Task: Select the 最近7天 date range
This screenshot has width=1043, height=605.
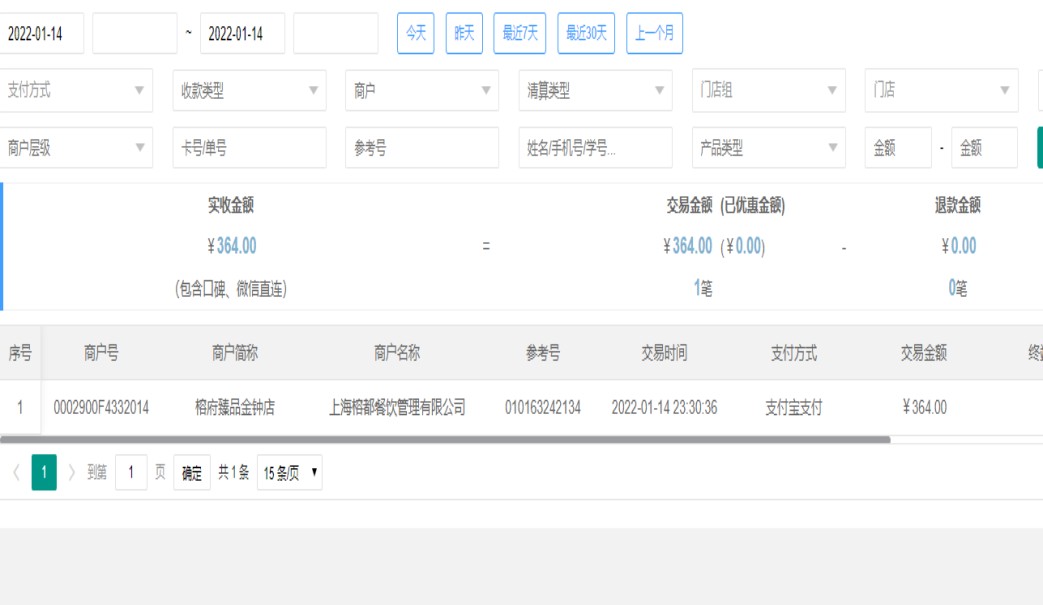Action: point(520,33)
